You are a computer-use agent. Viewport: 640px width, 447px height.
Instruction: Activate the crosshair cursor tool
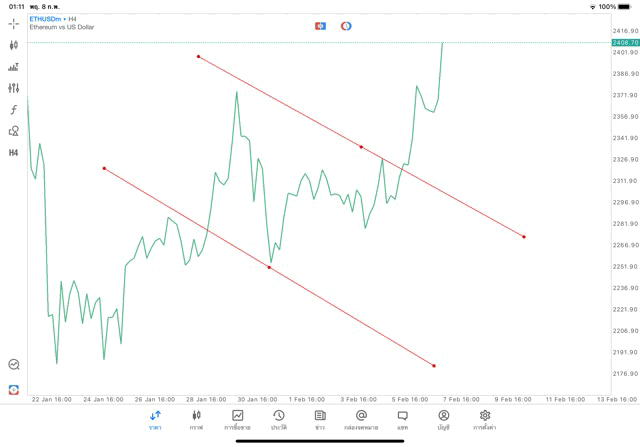pos(14,22)
